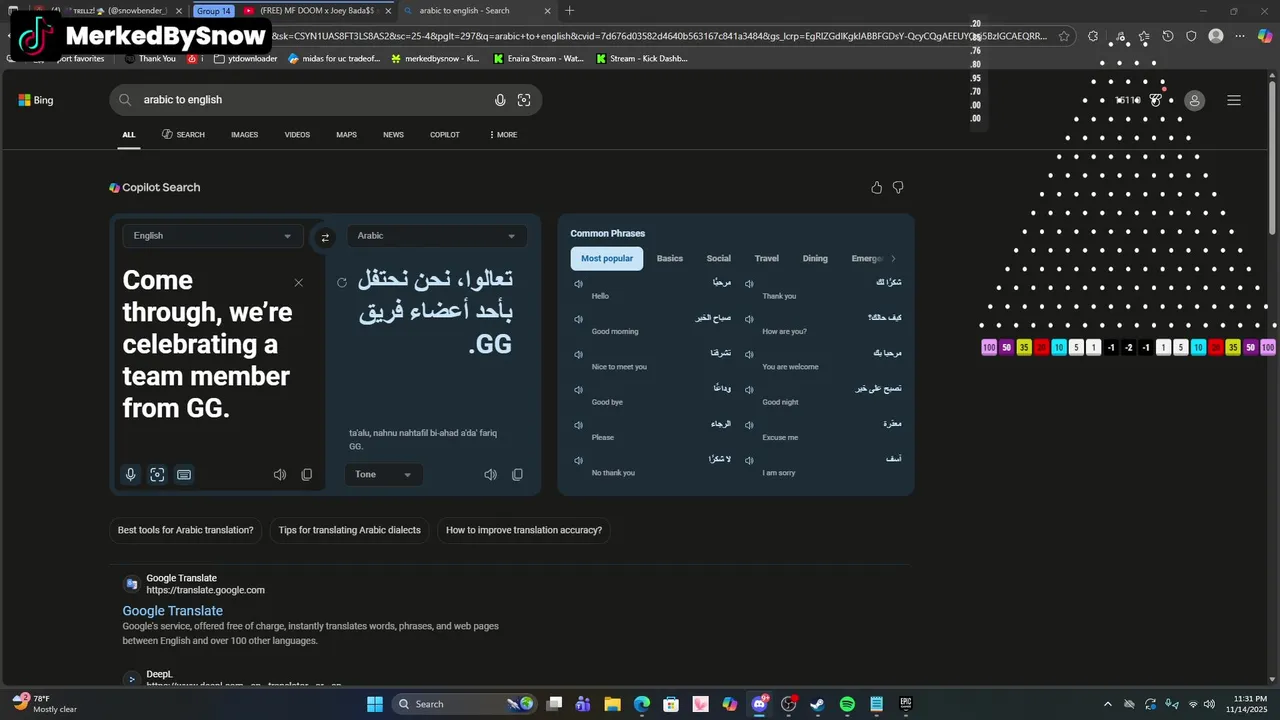Image resolution: width=1280 pixels, height=720 pixels.
Task: Select the Most popular phrases tab
Action: 607,259
